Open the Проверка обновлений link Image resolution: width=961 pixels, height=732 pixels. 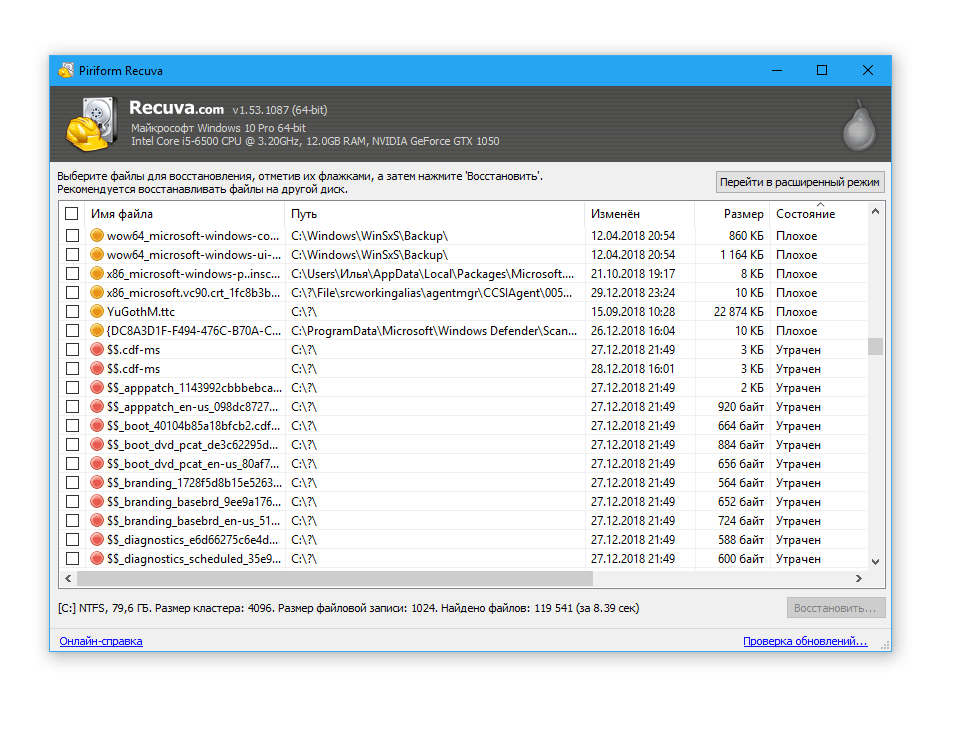(804, 641)
